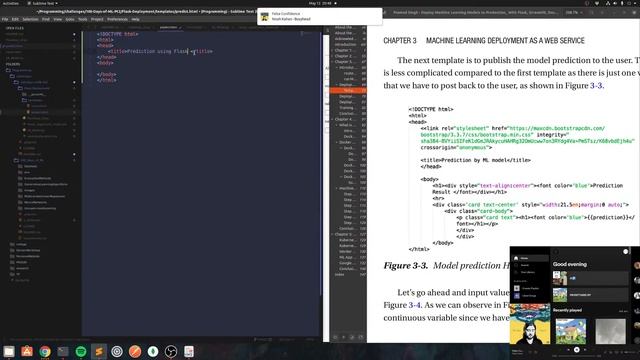The width and height of the screenshot is (640, 360).
Task: Open OBS Studio from the dock
Action: (x=171, y=351)
